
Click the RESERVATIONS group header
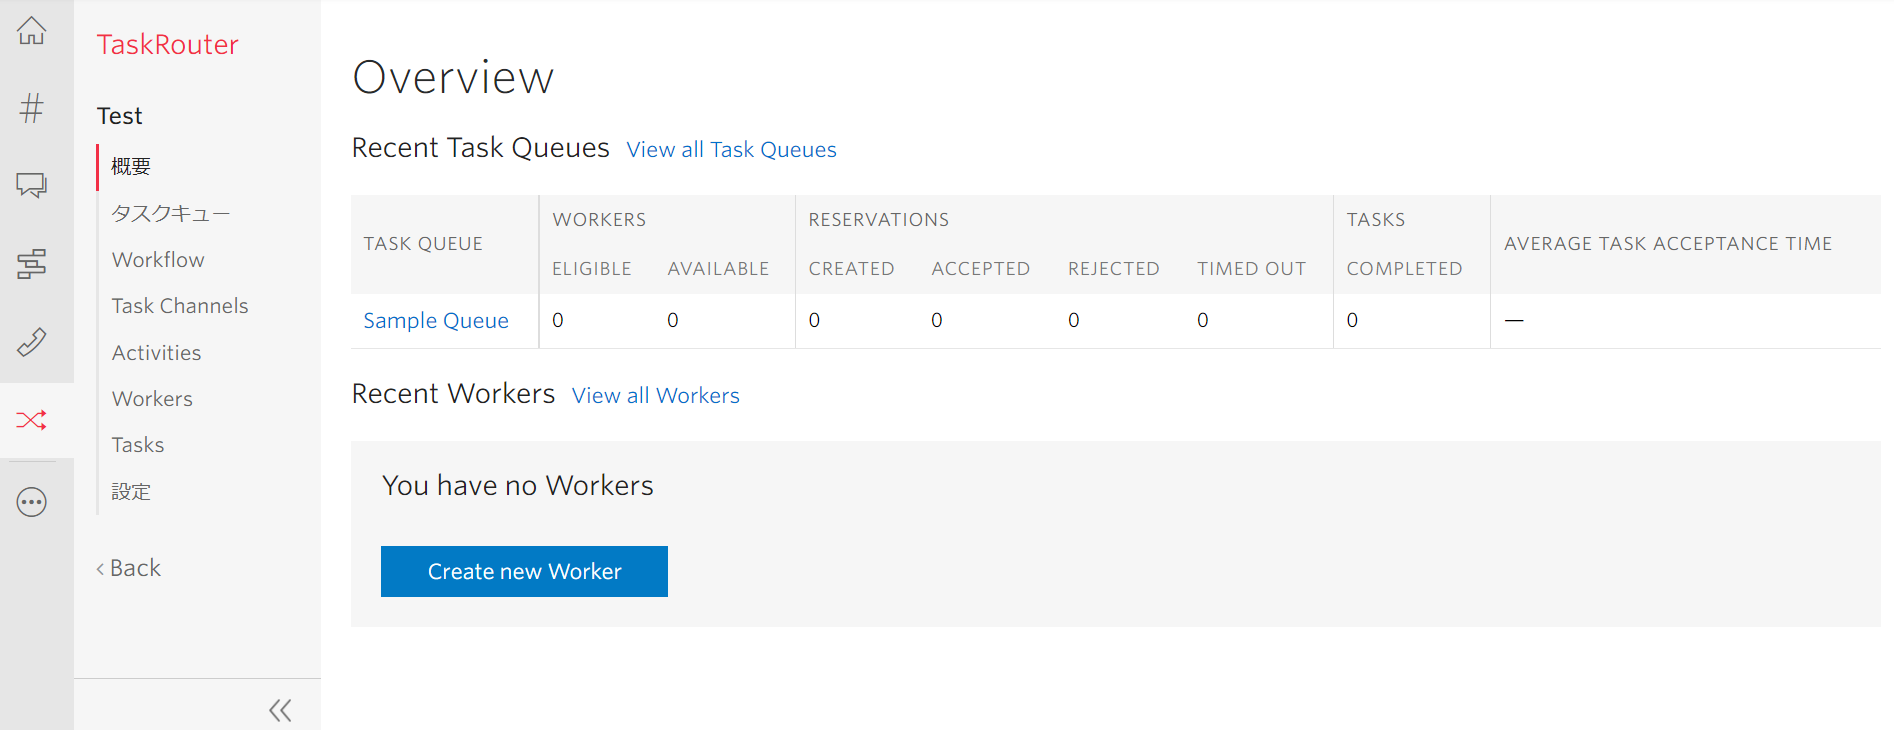click(x=878, y=220)
